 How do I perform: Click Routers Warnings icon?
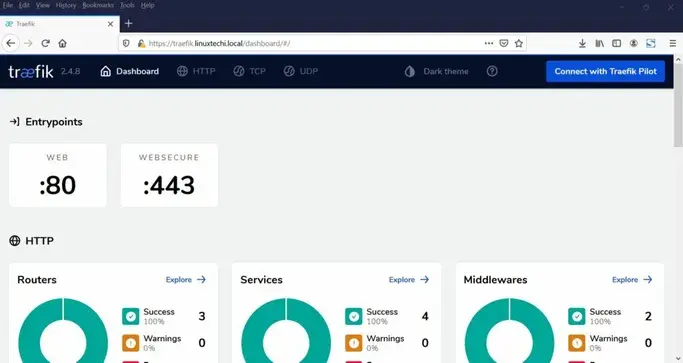coord(130,343)
